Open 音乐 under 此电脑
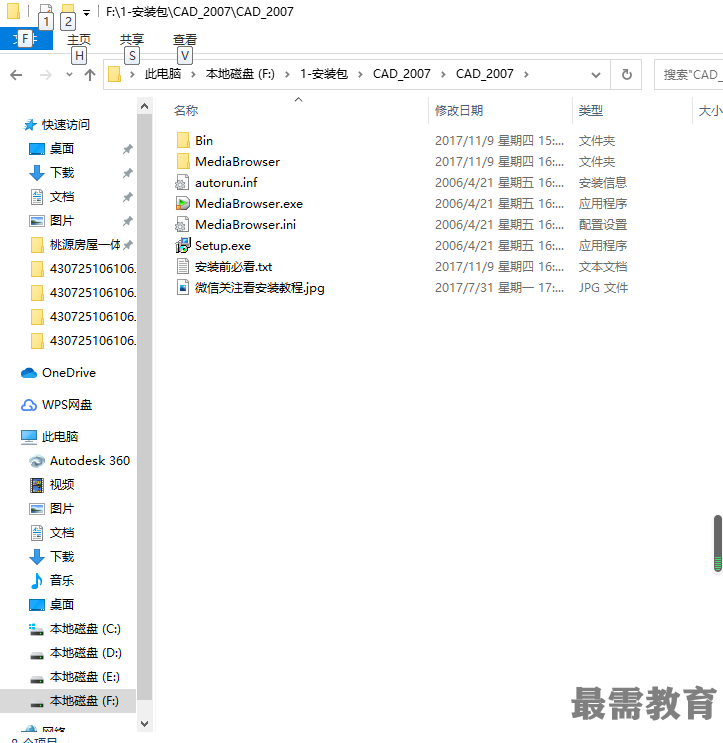This screenshot has width=723, height=743. (x=62, y=580)
